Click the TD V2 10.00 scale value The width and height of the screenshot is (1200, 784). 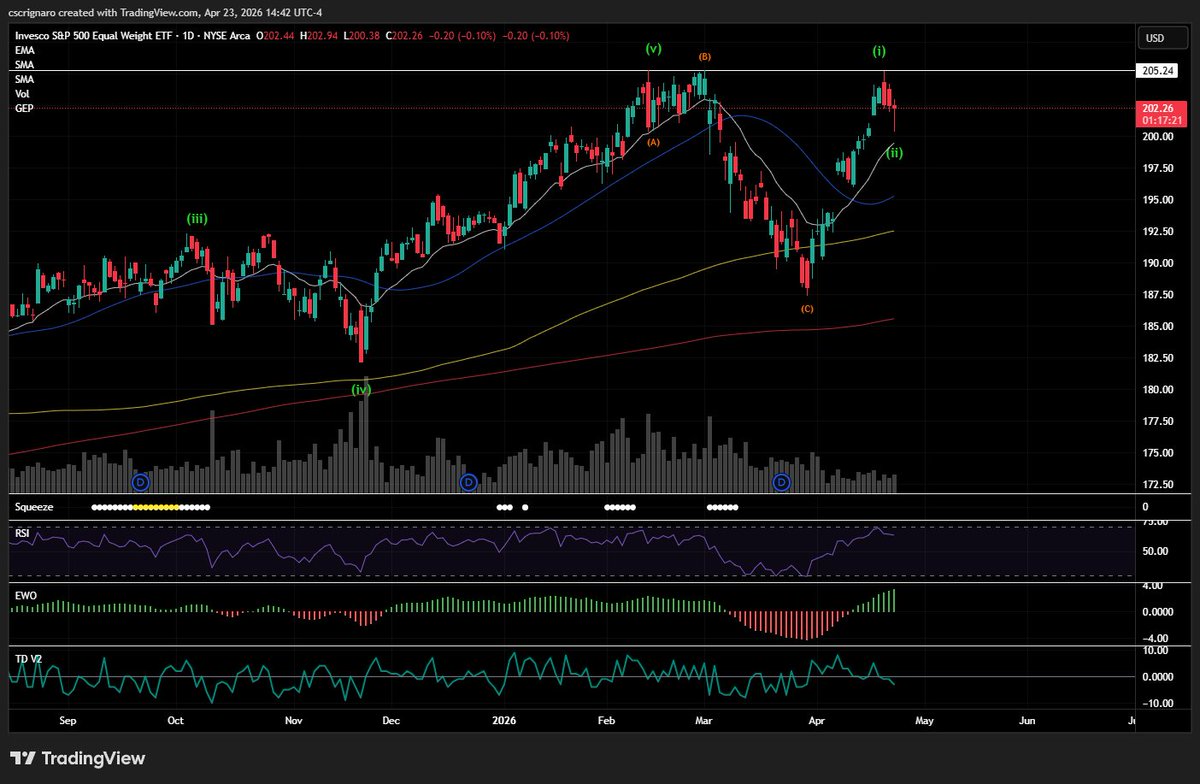1156,651
